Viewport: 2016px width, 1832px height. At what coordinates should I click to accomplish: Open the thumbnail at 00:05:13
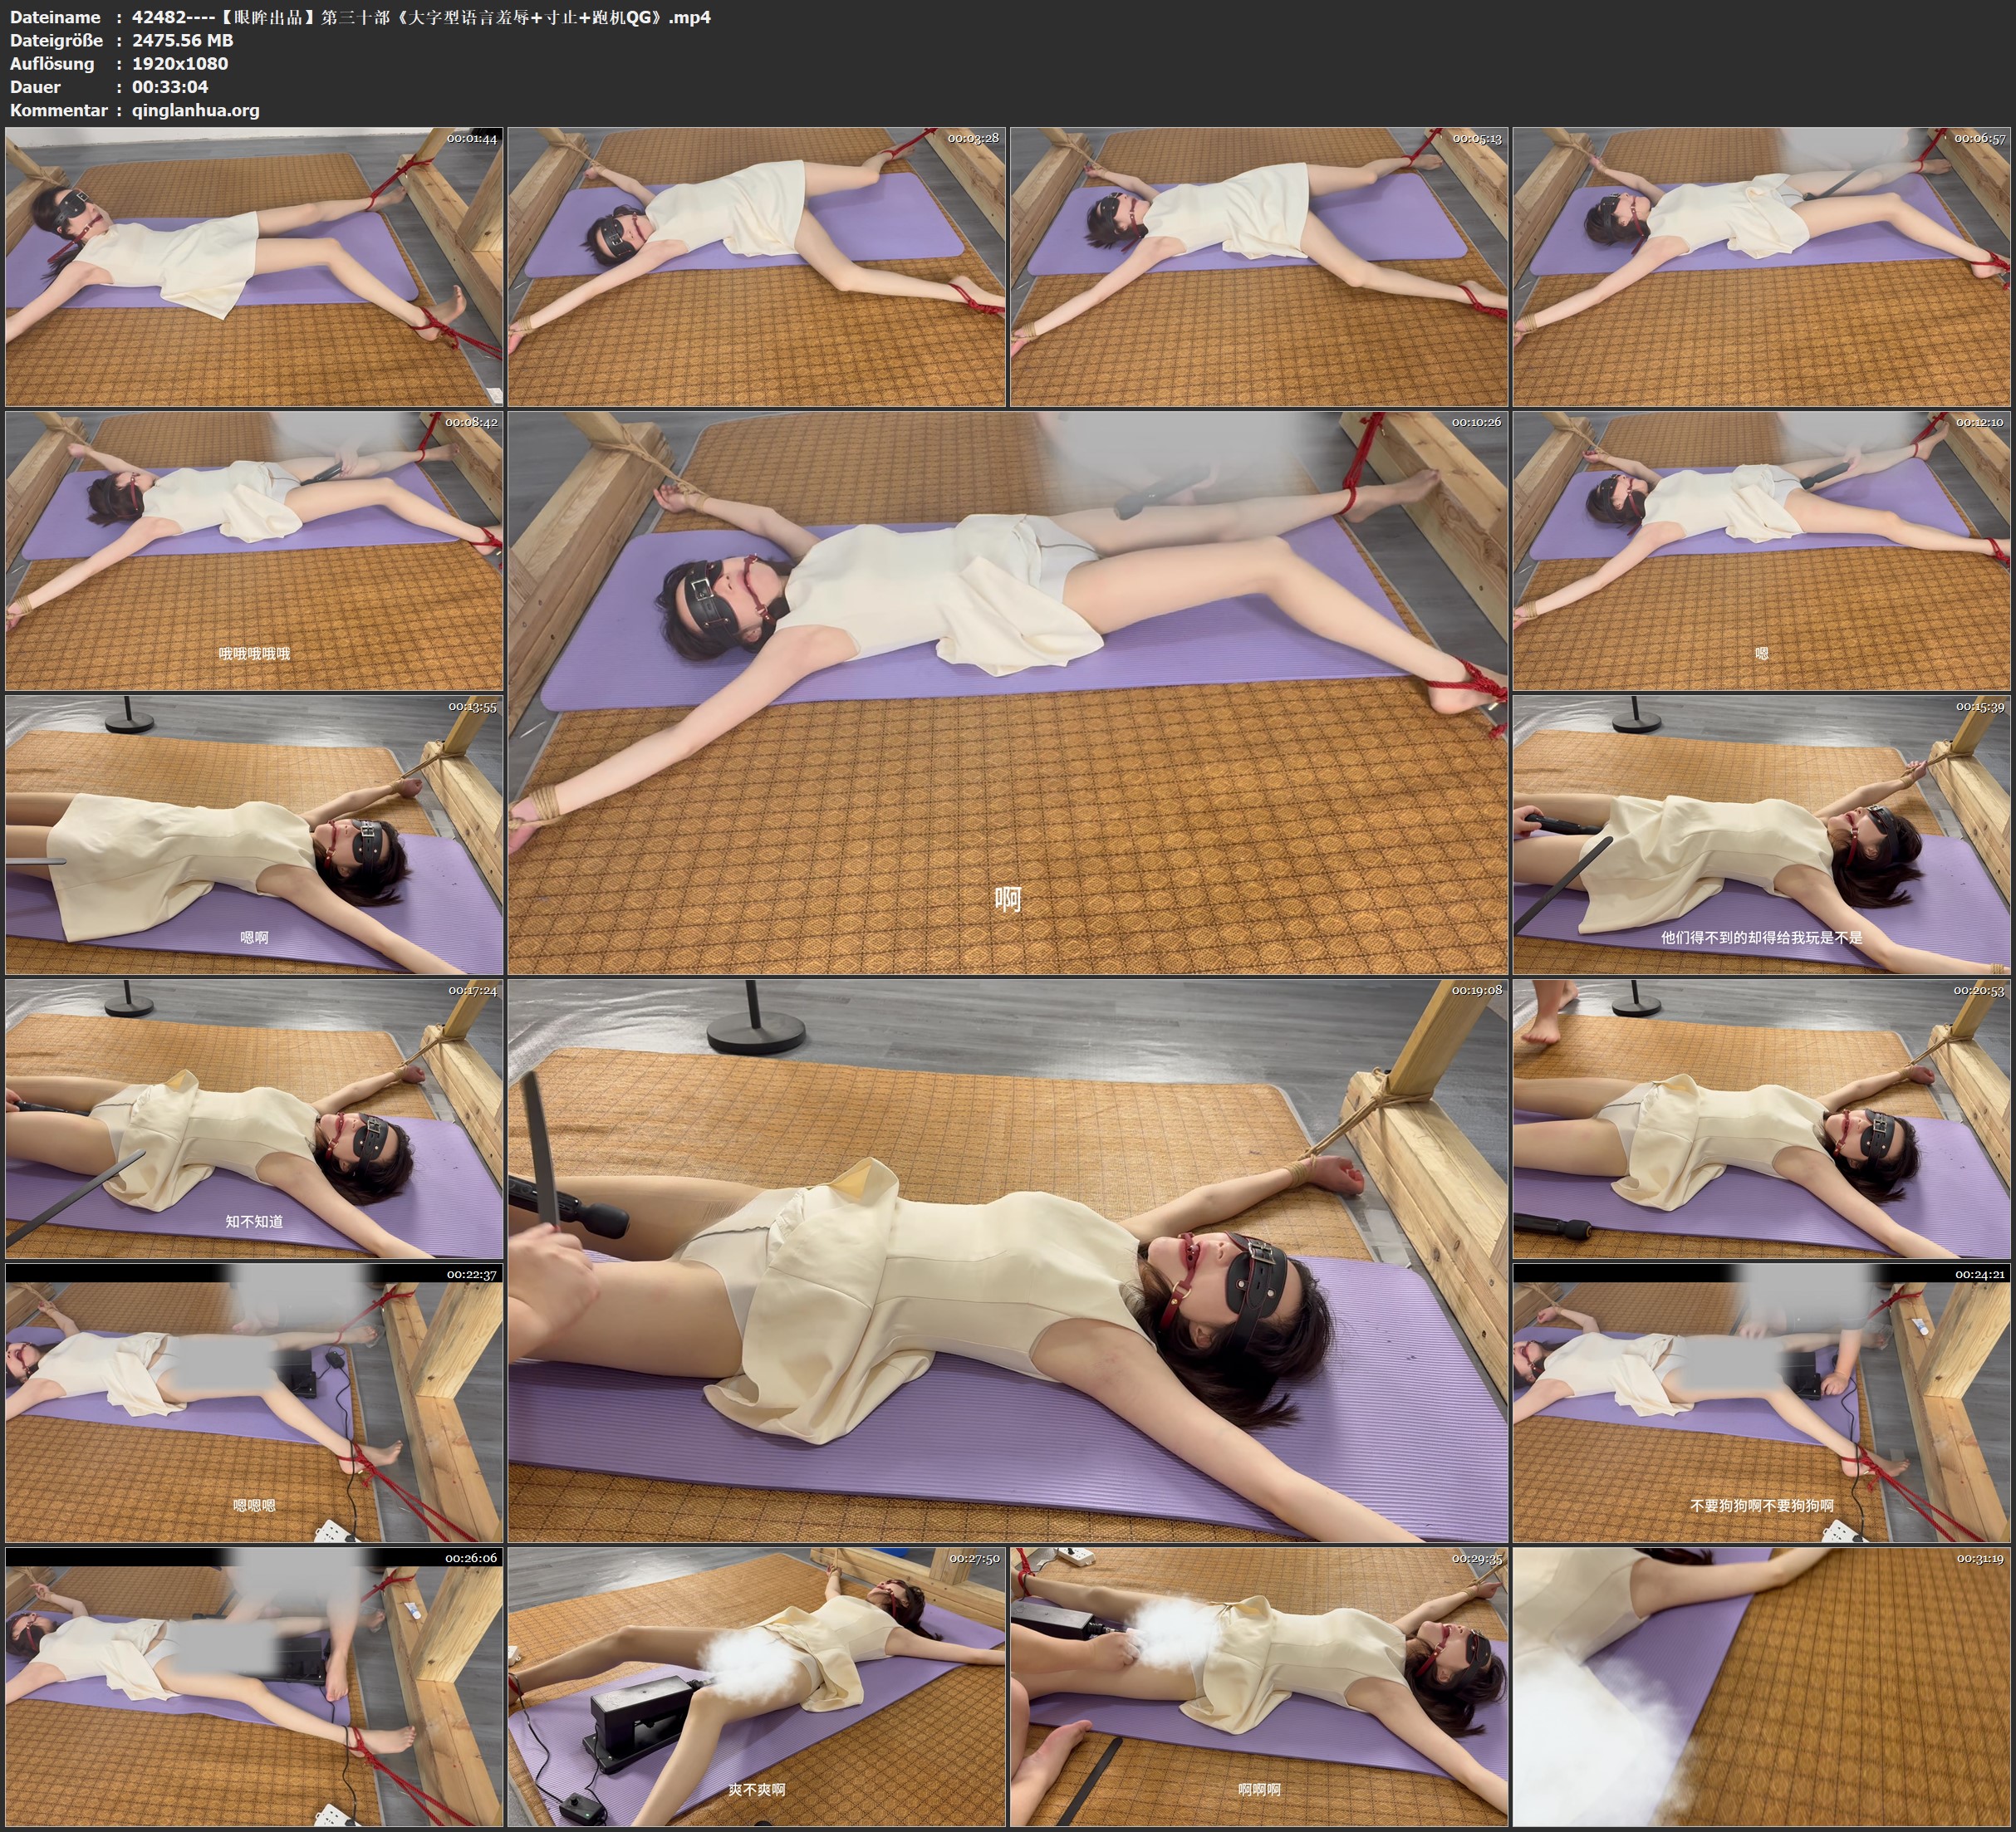[x=1259, y=267]
